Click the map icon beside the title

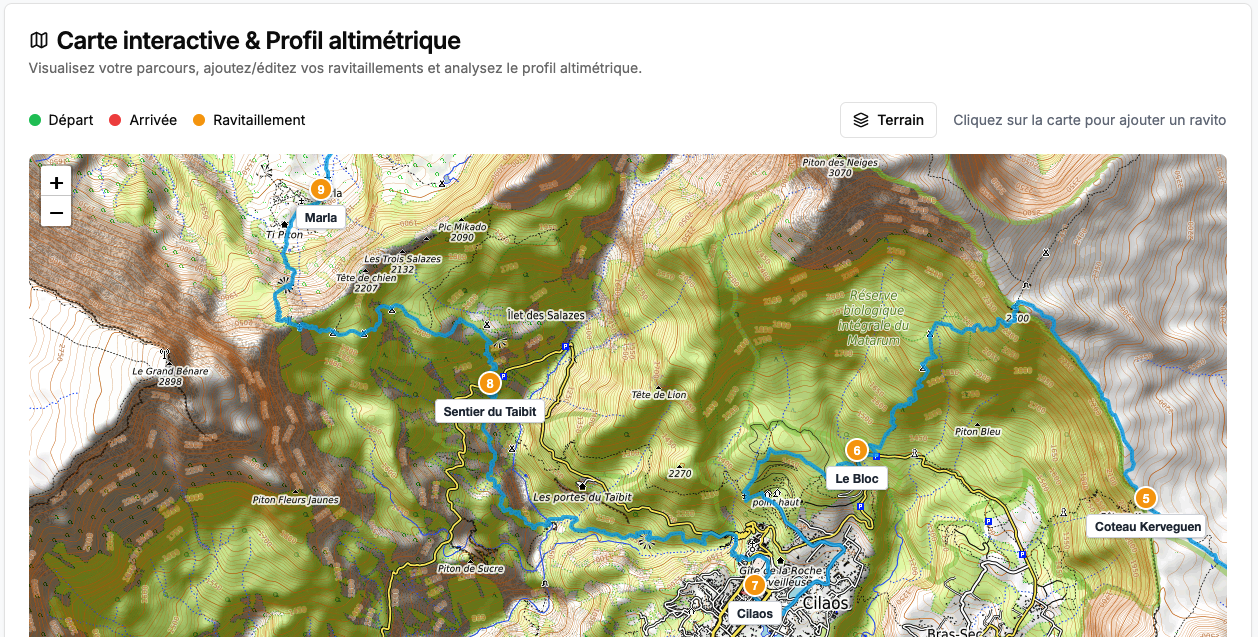(39, 41)
